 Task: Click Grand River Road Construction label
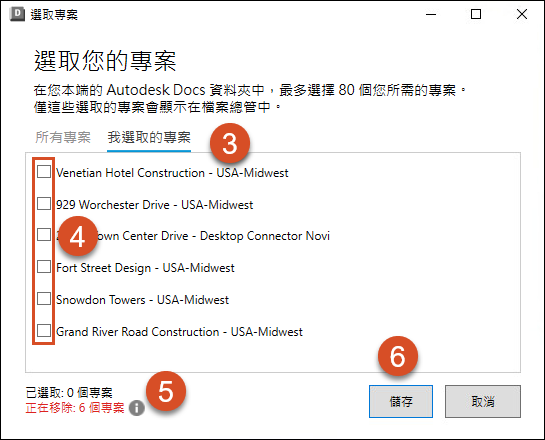pos(179,332)
